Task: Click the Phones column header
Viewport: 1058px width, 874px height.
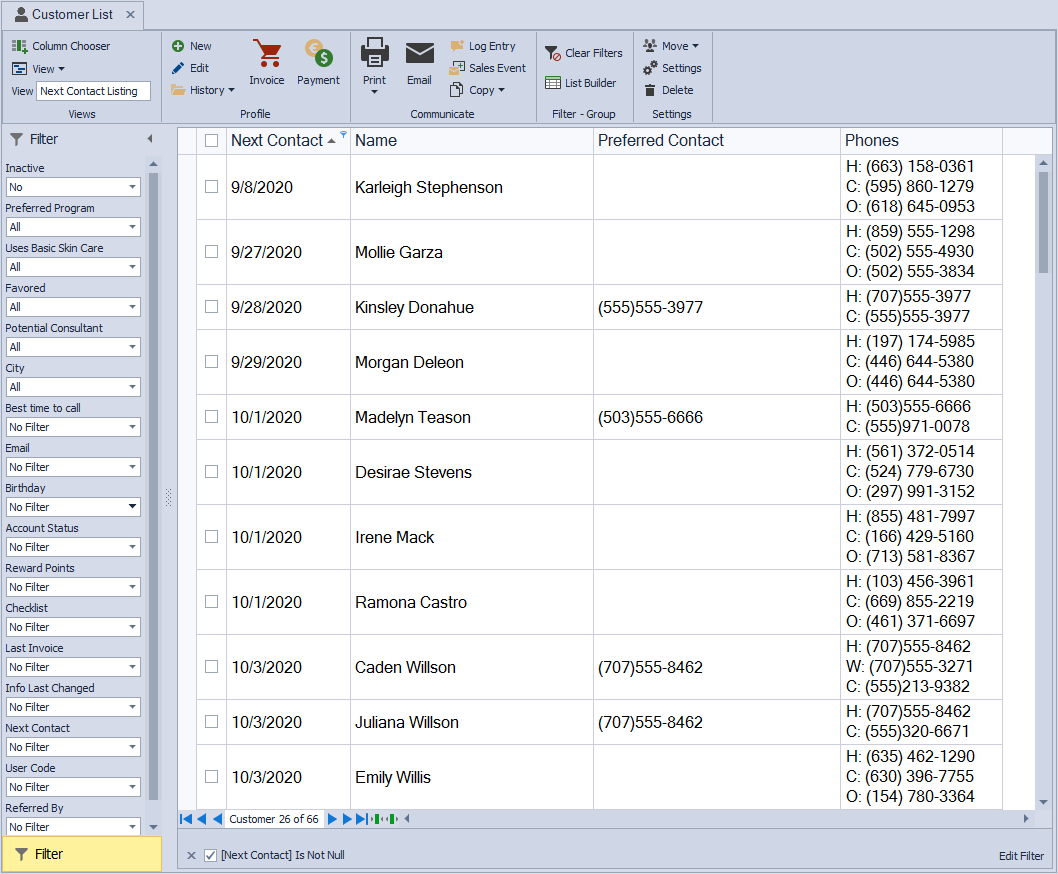Action: 921,140
